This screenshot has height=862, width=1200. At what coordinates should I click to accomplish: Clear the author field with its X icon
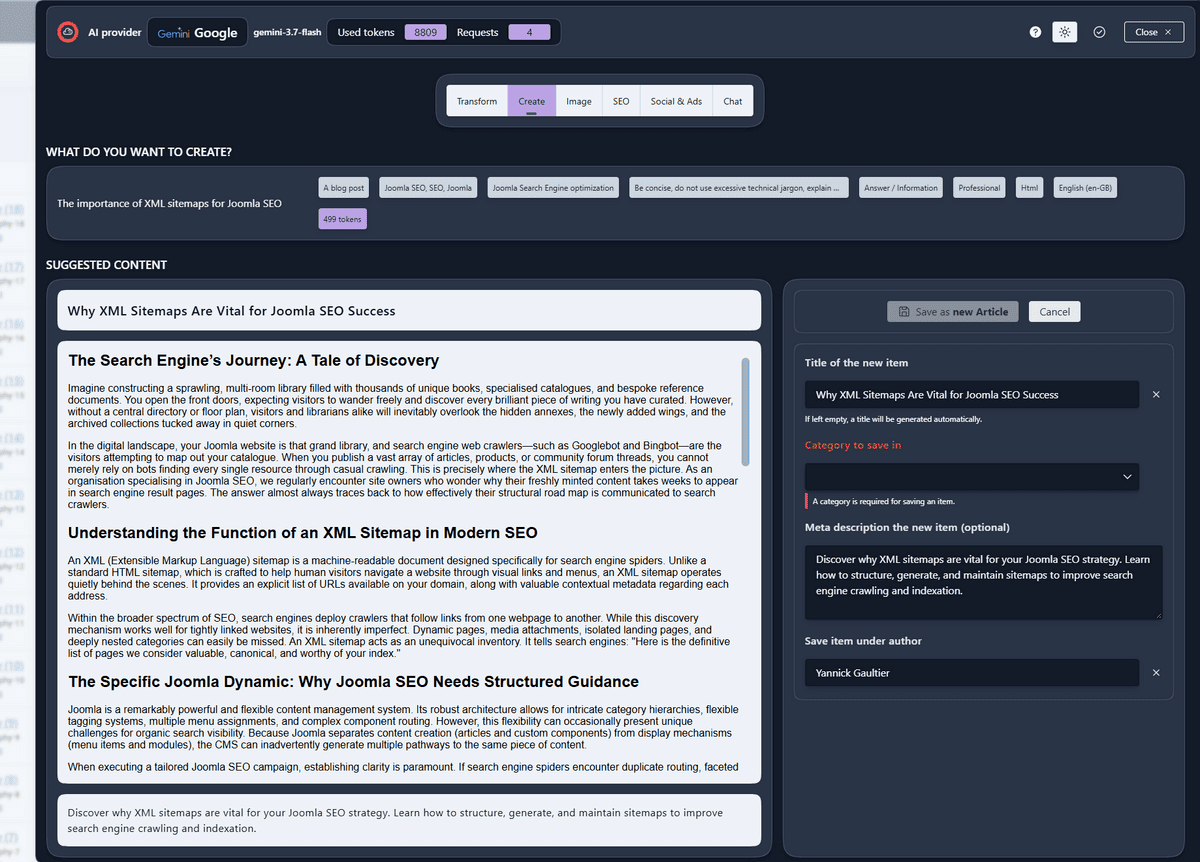click(x=1156, y=673)
